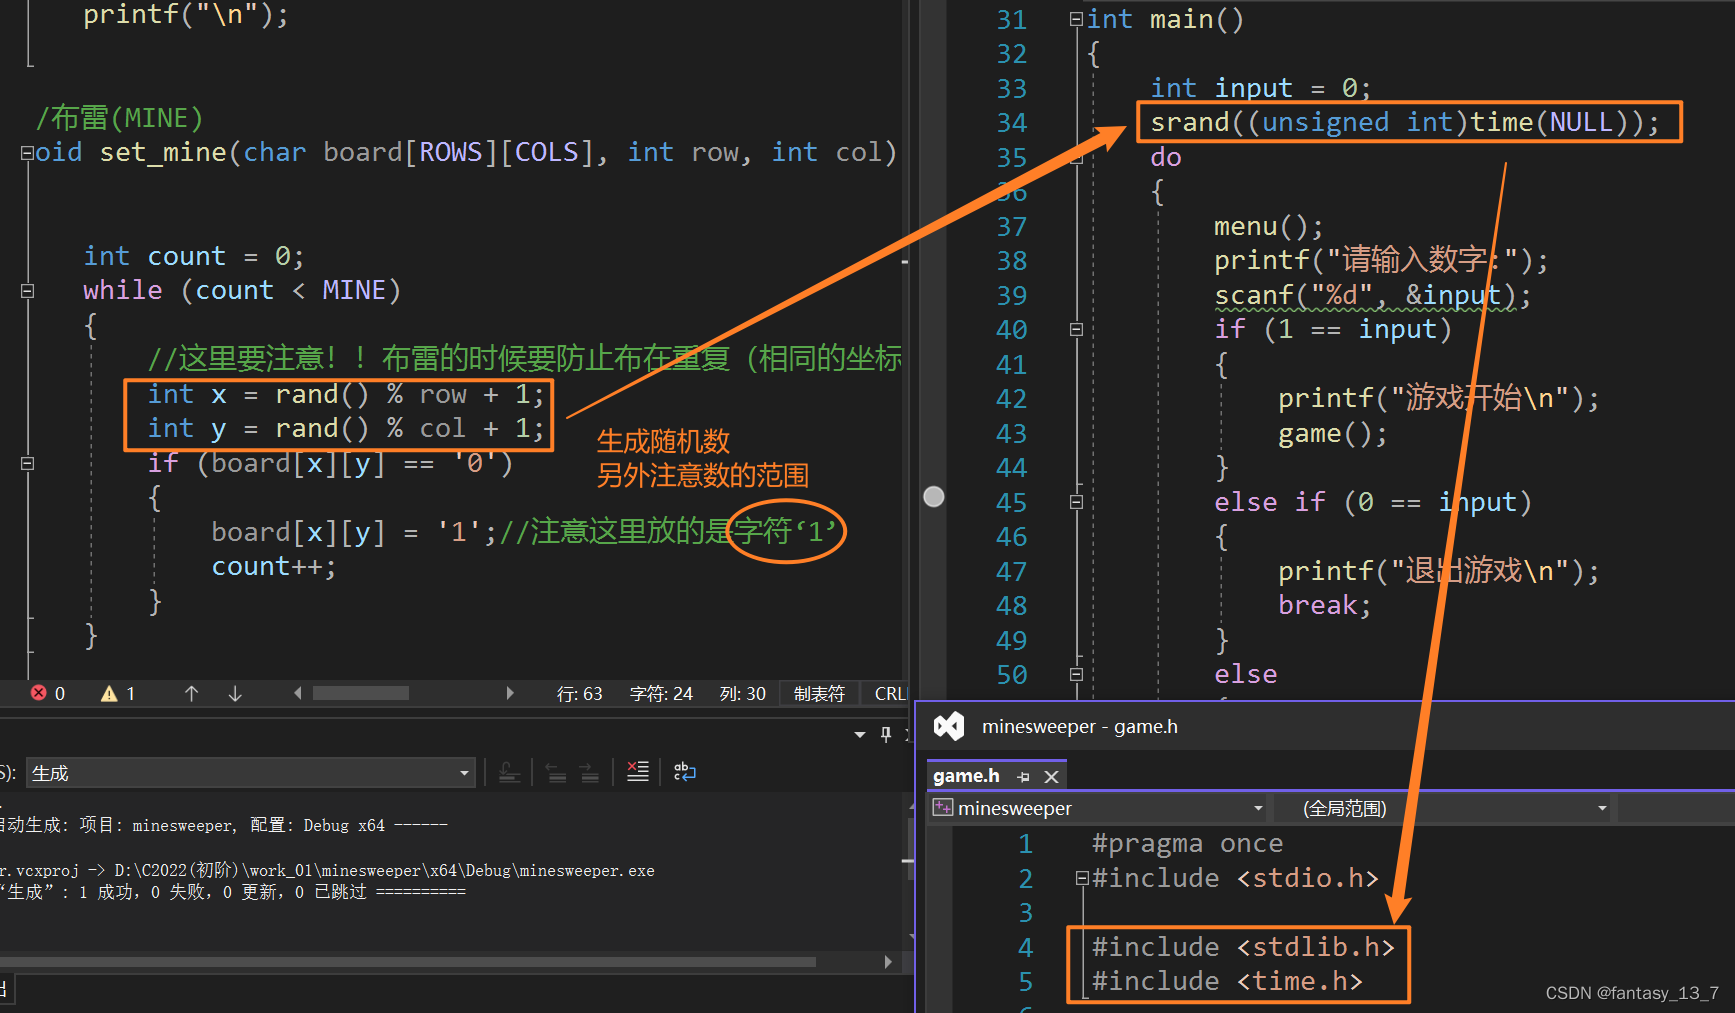Collapse the #include block in game.h
Image resolution: width=1735 pixels, height=1013 pixels.
[x=1082, y=878]
